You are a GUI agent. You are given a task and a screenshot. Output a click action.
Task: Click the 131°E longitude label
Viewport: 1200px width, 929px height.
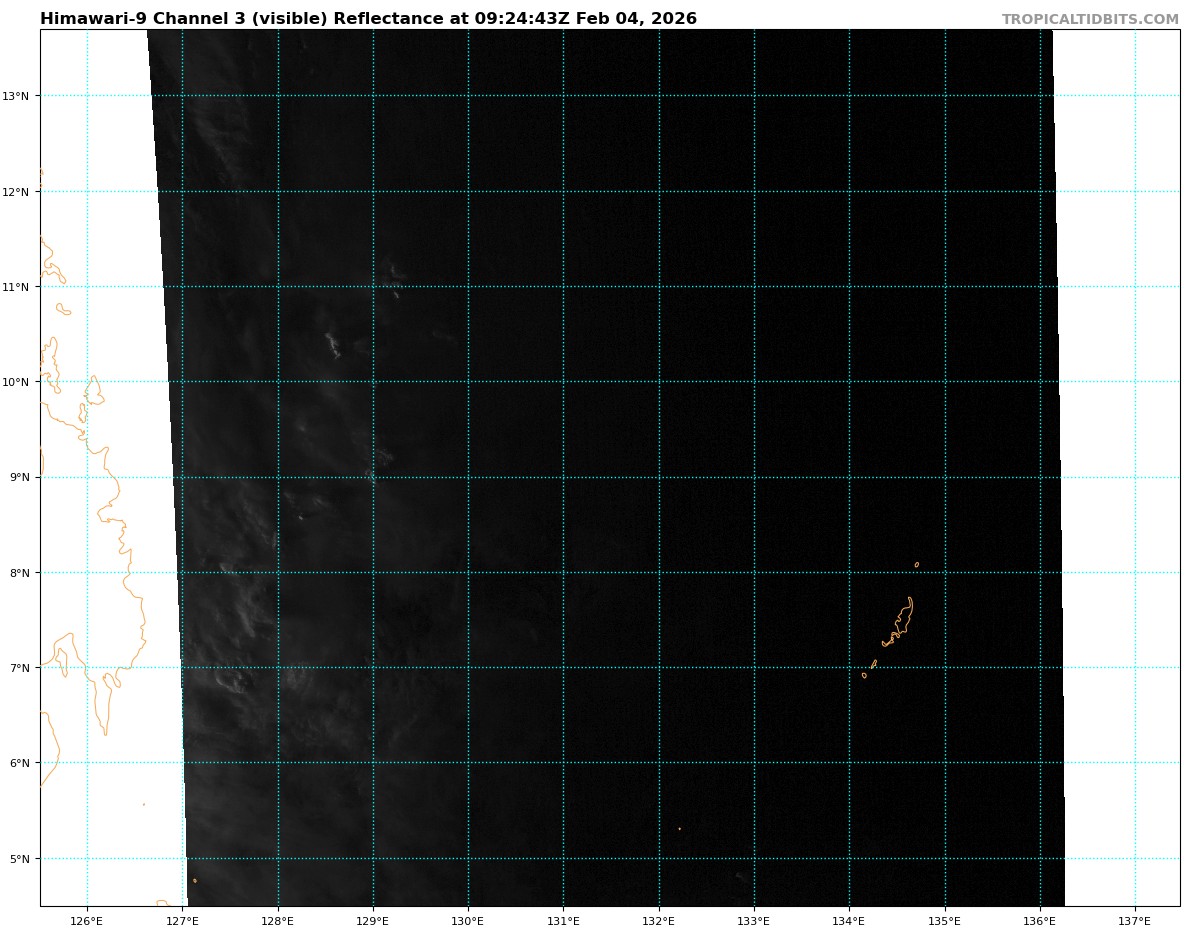click(563, 920)
